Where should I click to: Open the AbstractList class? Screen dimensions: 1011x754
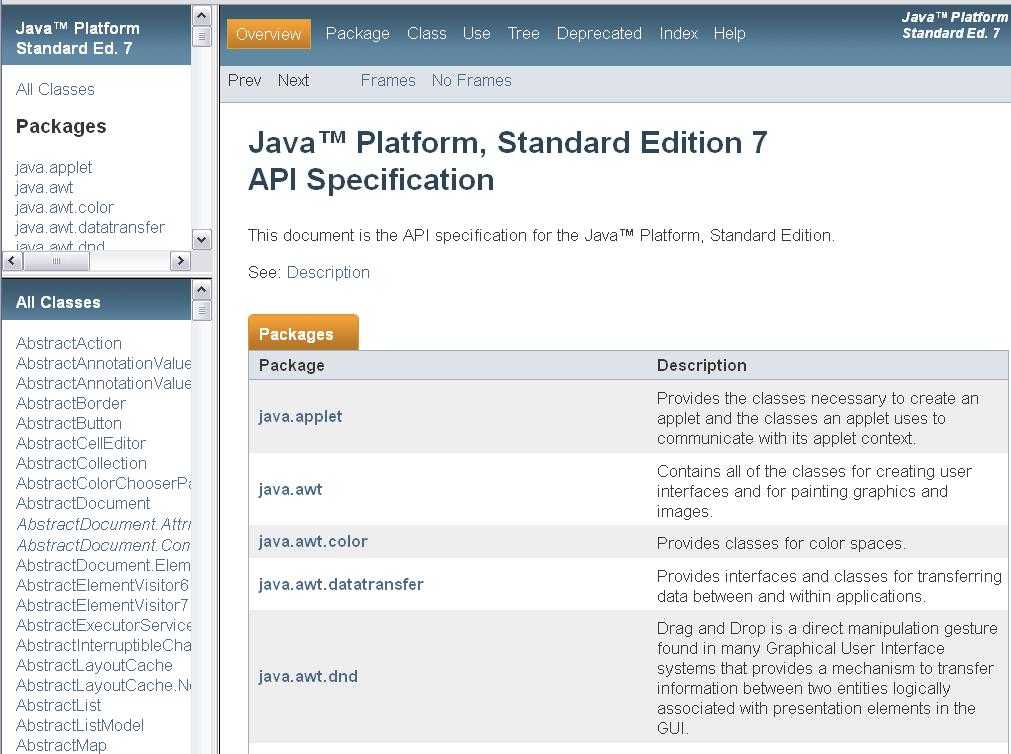pos(58,705)
